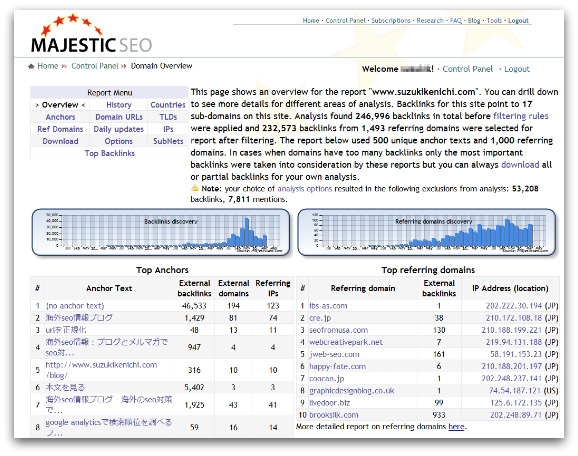Open the http://www.suzukikenichi.com/blog/ anchor
This screenshot has height=456, width=578.
point(101,370)
